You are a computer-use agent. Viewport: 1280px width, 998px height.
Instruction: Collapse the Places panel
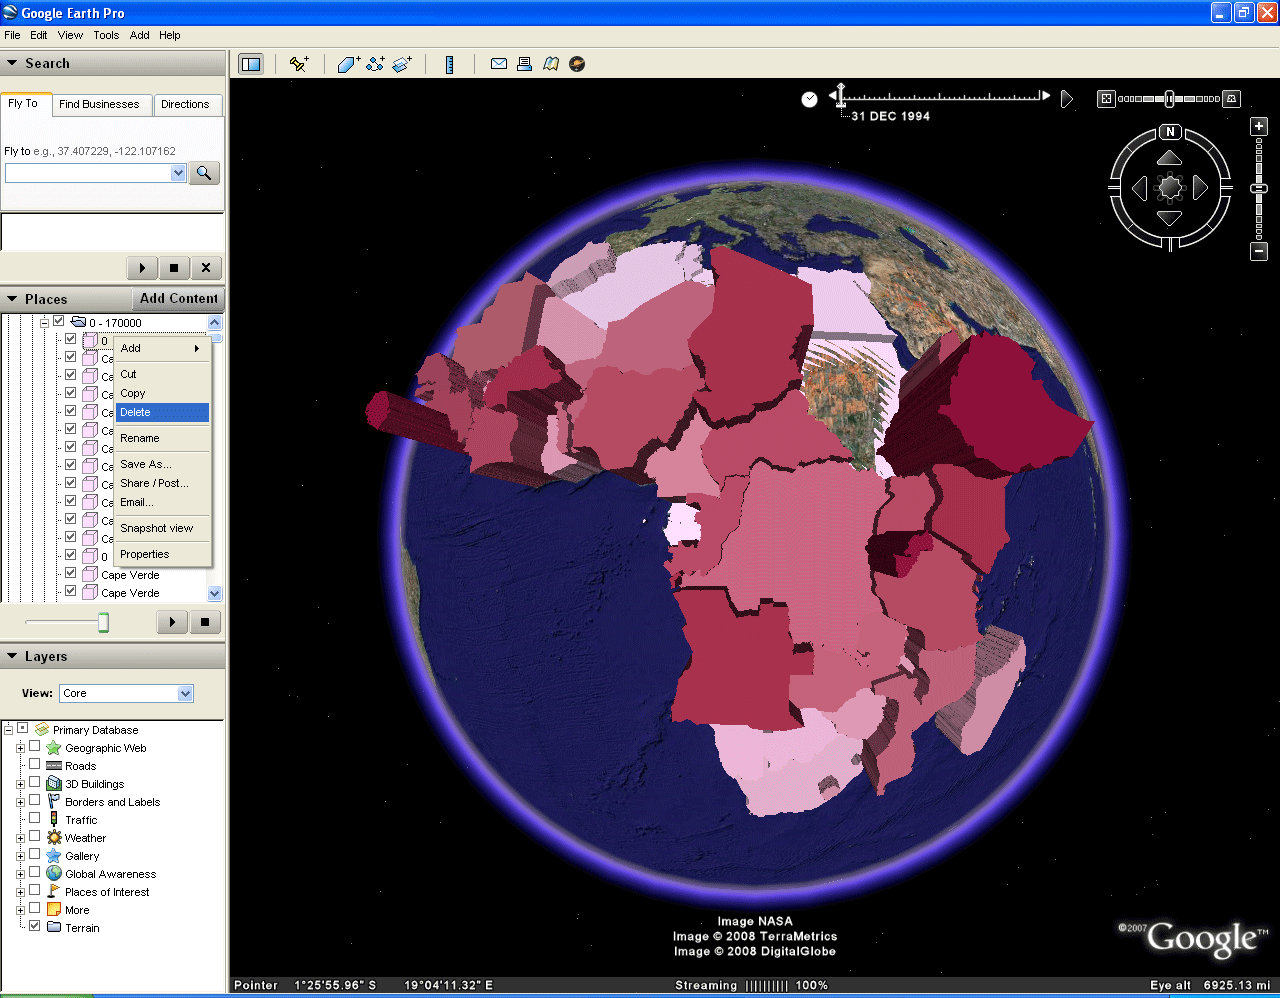point(12,299)
